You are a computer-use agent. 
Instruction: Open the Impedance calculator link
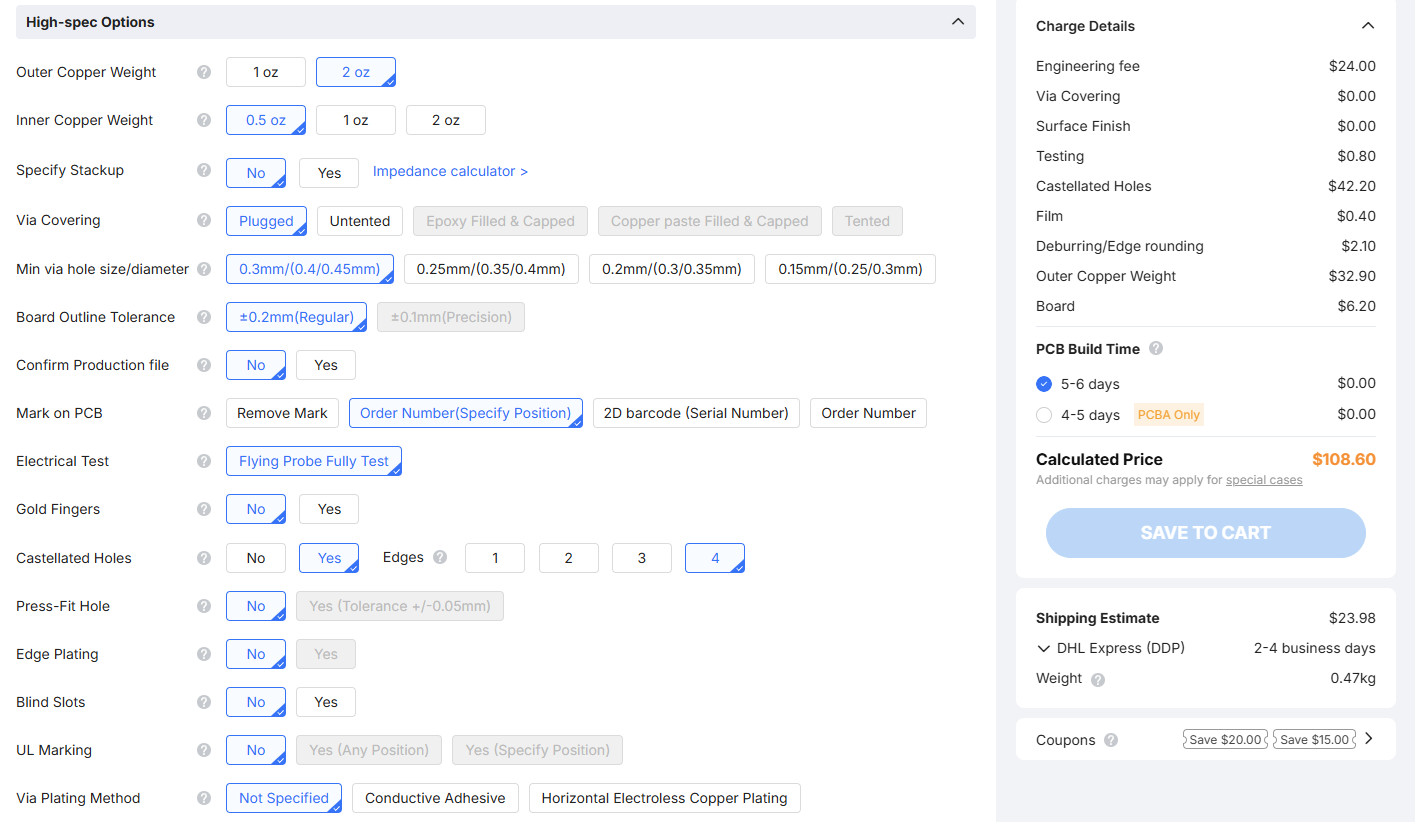point(450,171)
